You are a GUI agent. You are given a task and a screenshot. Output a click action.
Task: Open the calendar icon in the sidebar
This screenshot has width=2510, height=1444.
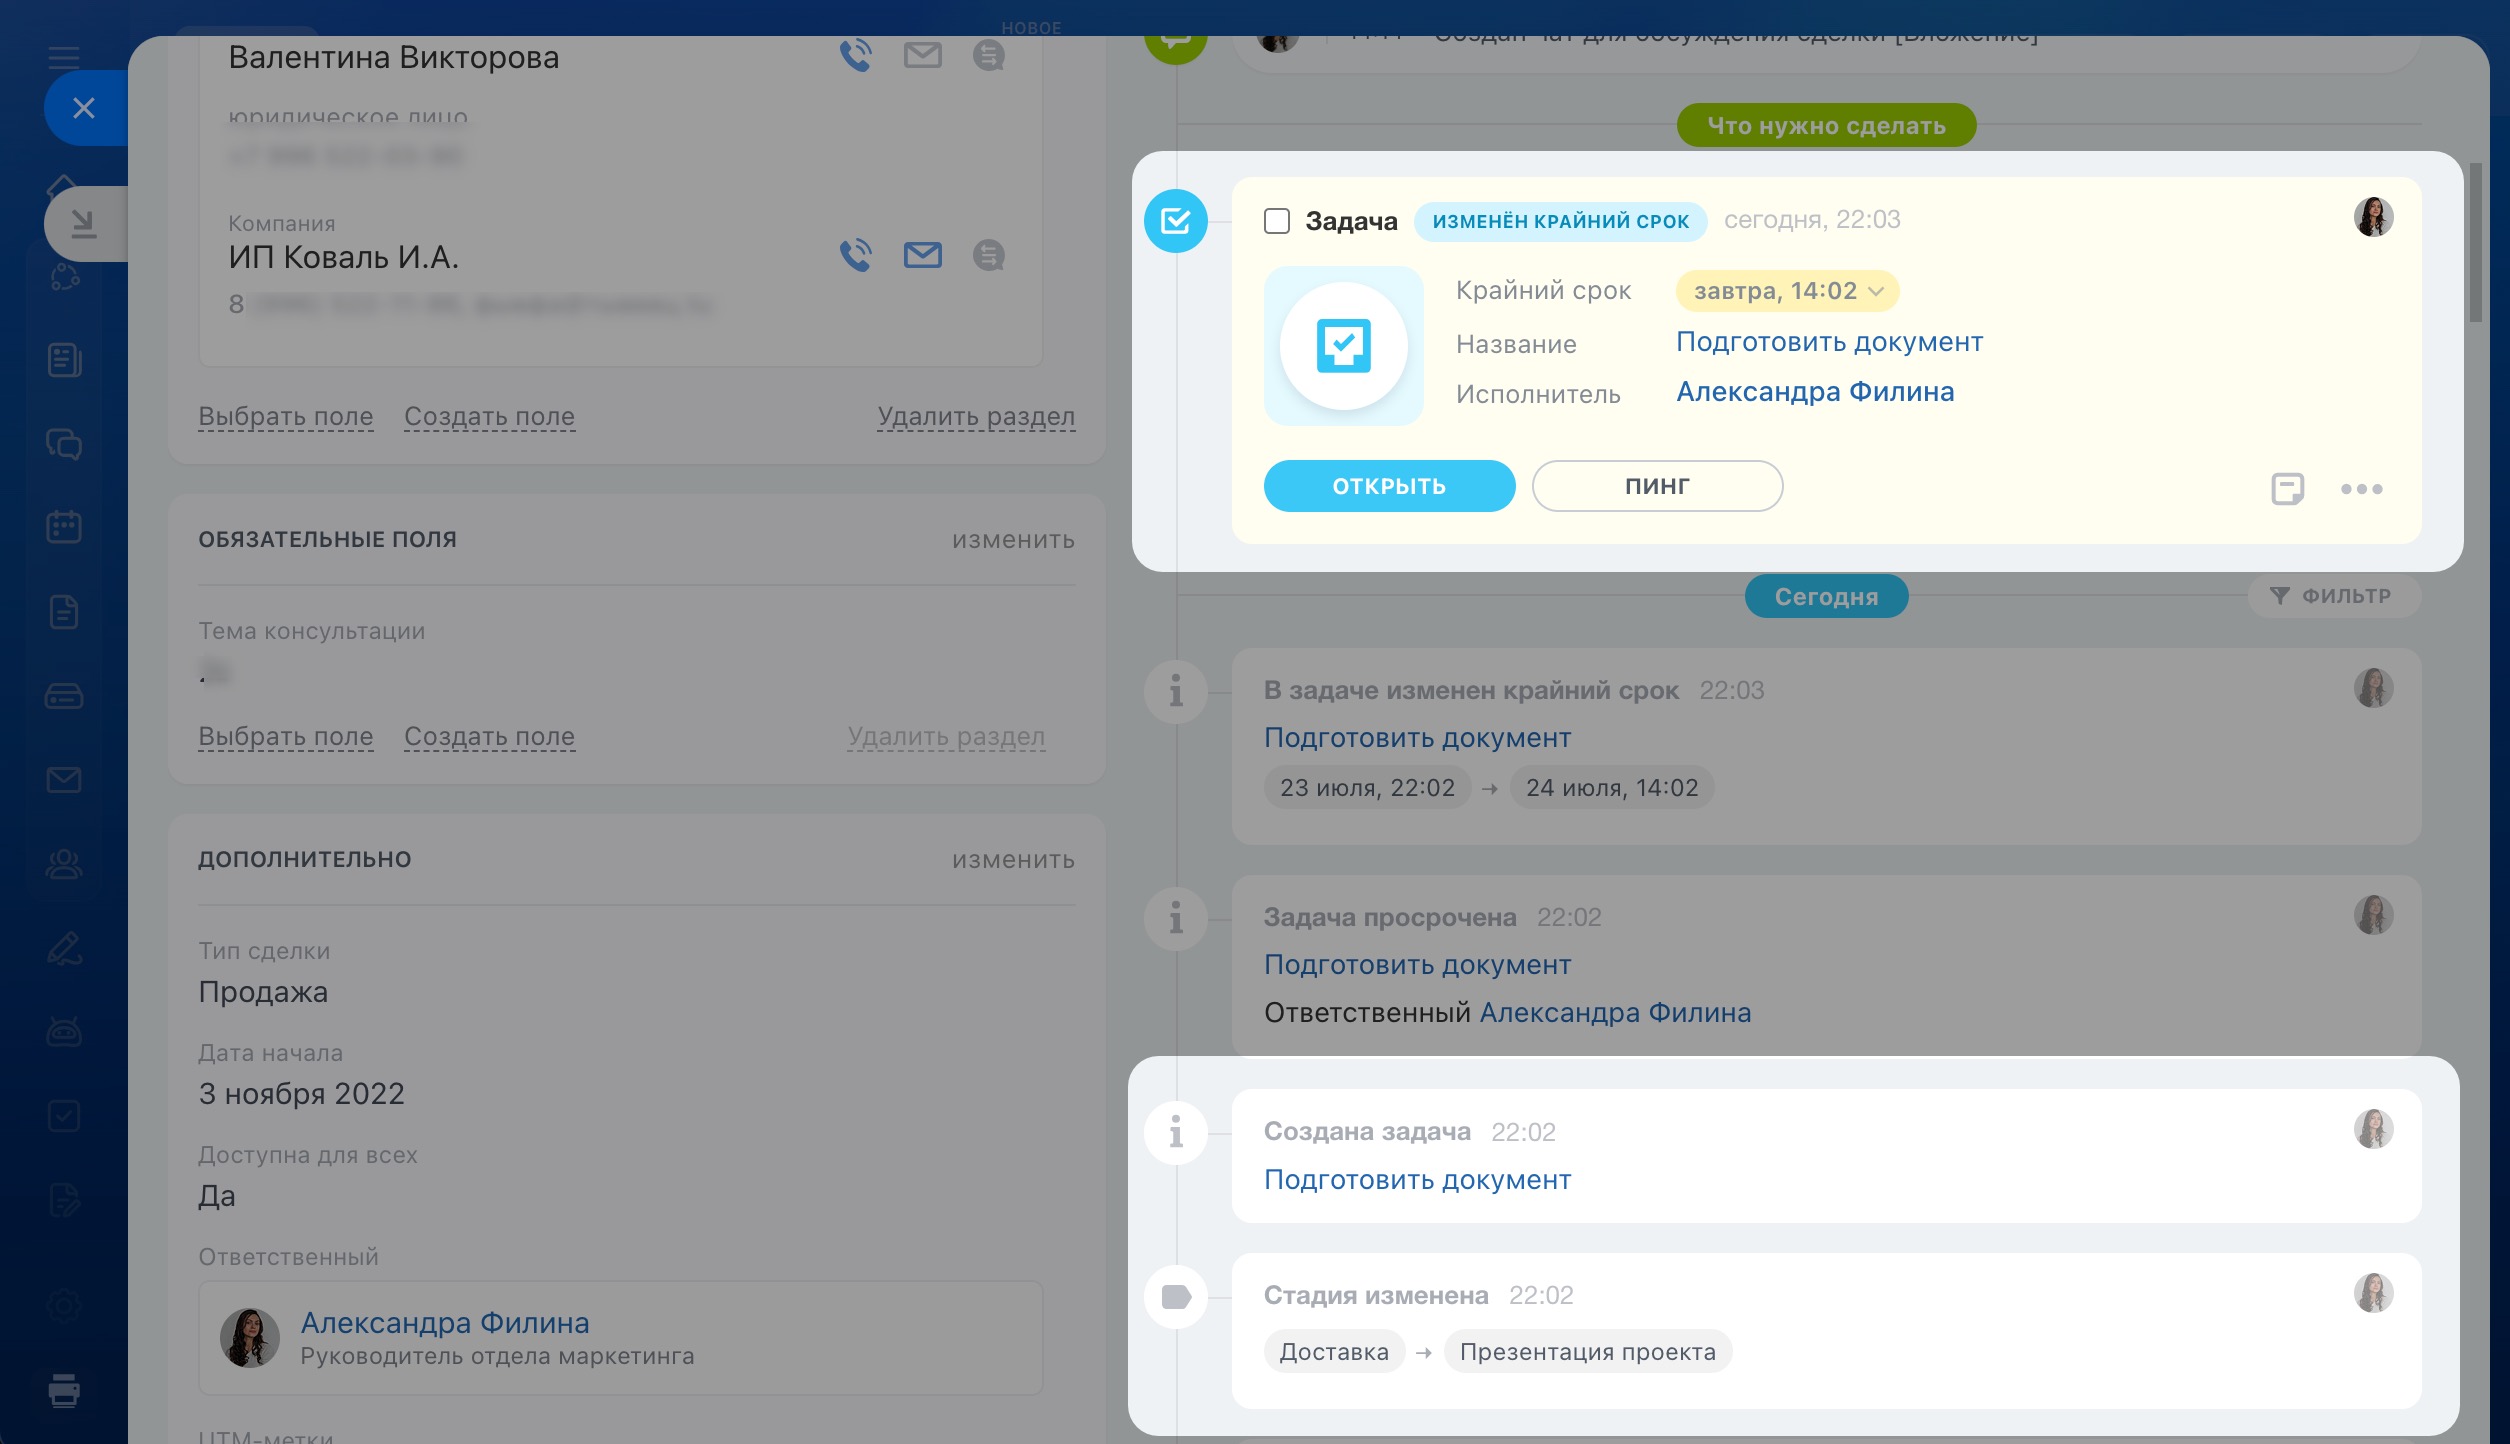(x=64, y=527)
